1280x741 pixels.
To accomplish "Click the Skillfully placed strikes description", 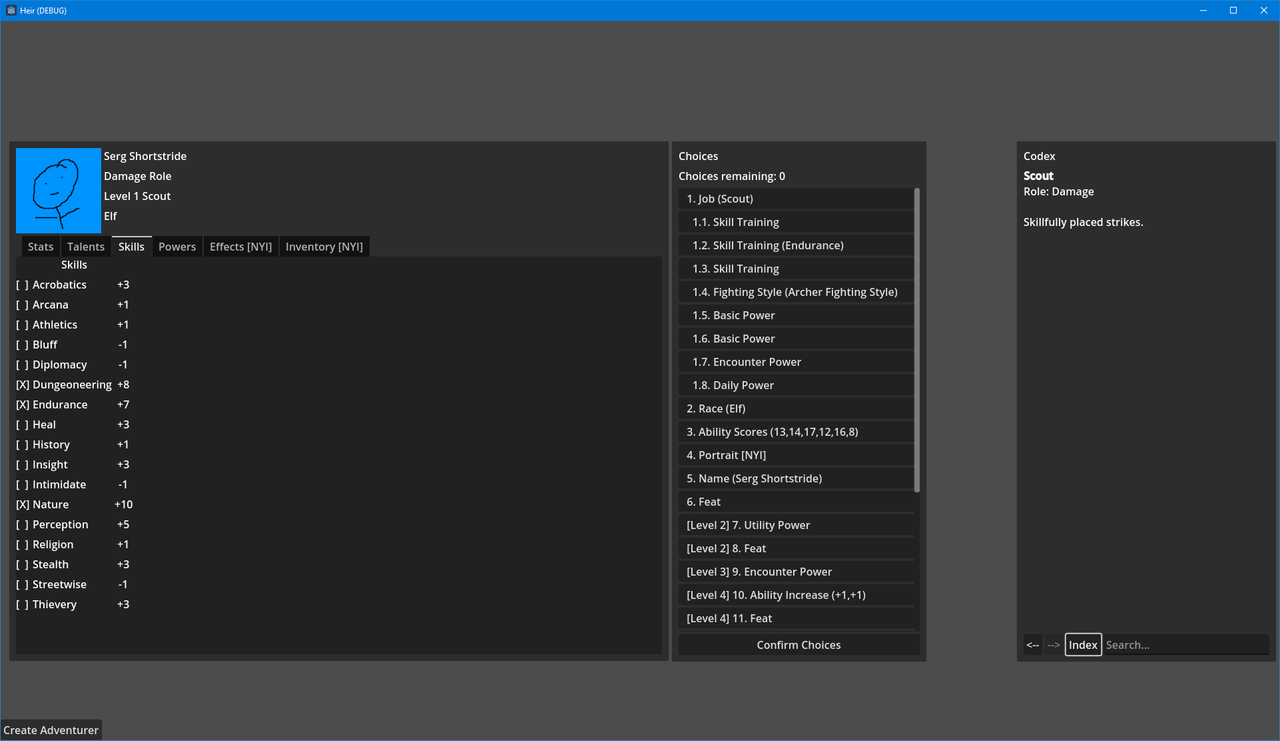I will click(x=1083, y=223).
